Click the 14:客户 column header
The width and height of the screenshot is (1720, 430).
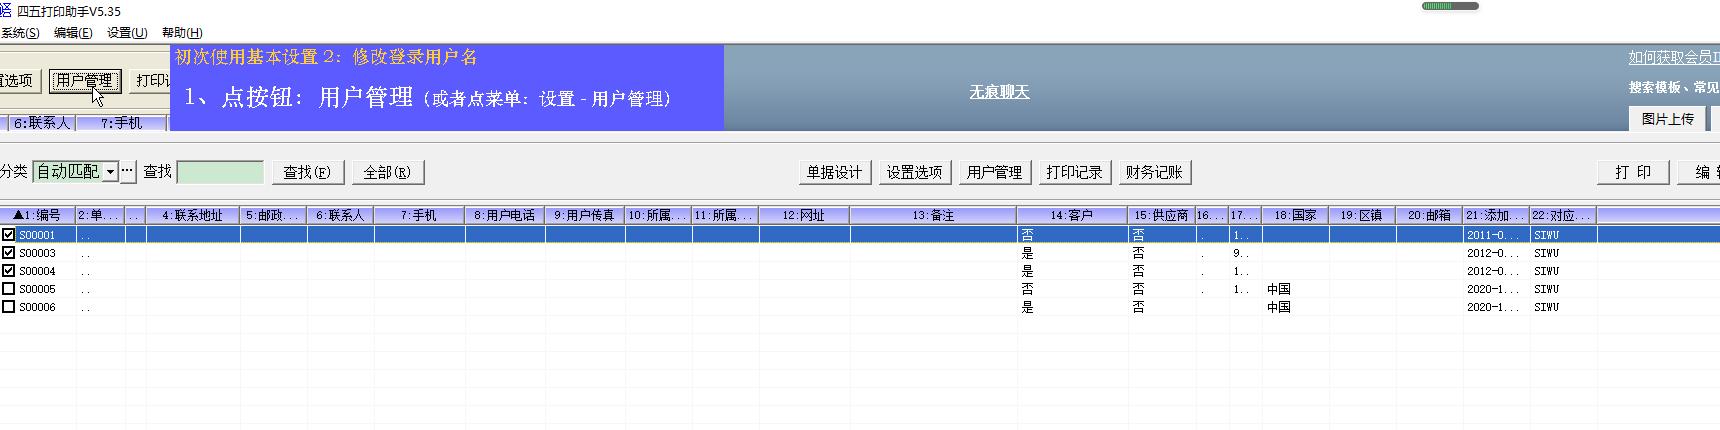click(1072, 215)
